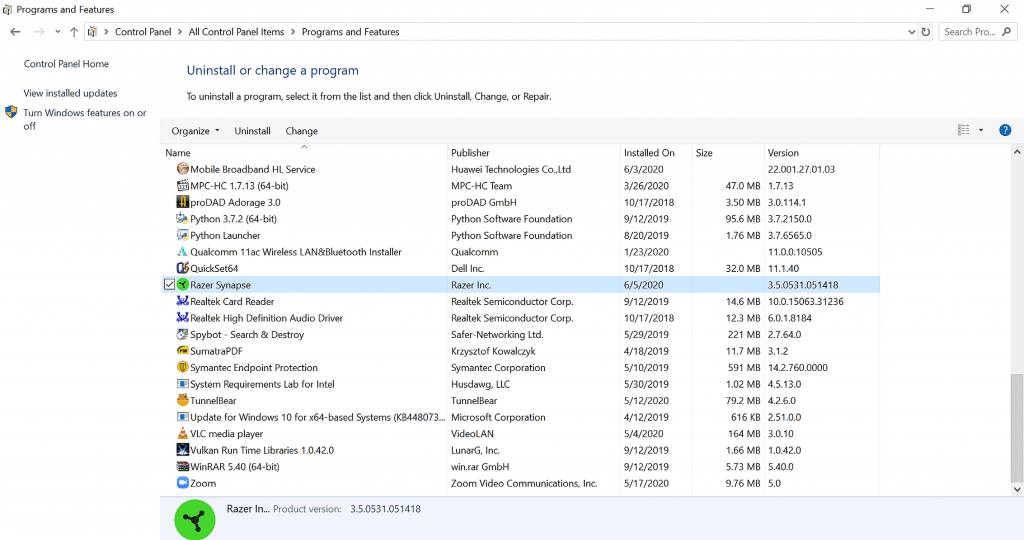Click the Python Launcher icon
1024x540 pixels.
183,235
